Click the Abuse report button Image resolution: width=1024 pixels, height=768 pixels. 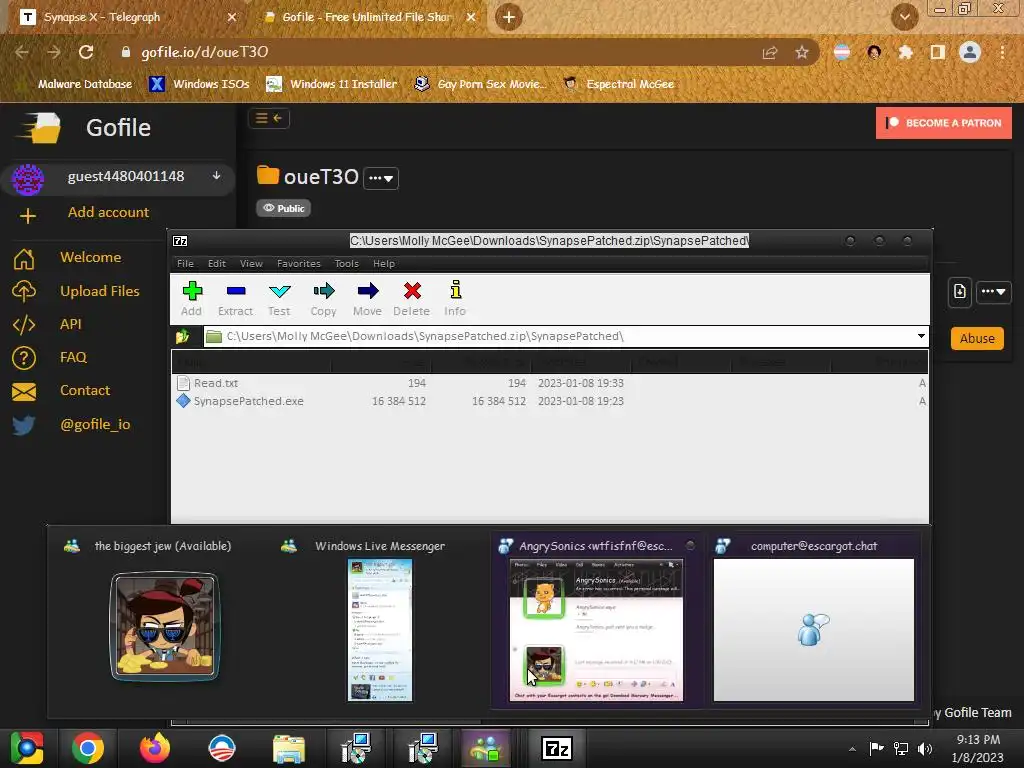[977, 338]
